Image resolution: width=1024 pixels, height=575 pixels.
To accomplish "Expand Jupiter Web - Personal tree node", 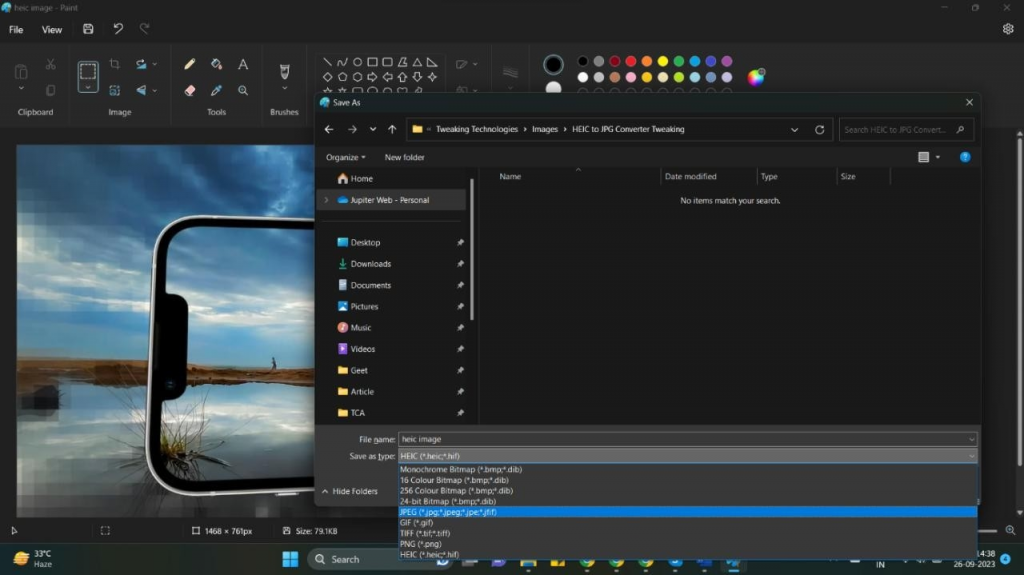I will click(x=326, y=200).
